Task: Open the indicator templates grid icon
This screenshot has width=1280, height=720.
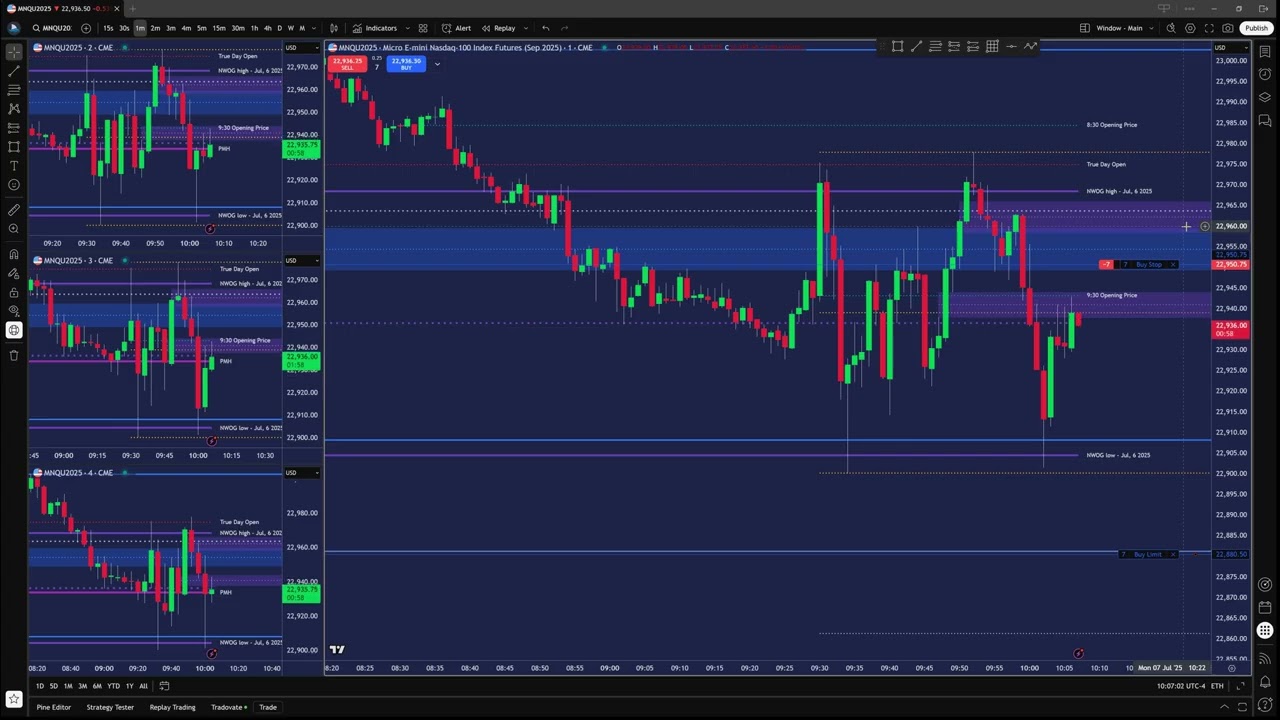Action: [423, 28]
